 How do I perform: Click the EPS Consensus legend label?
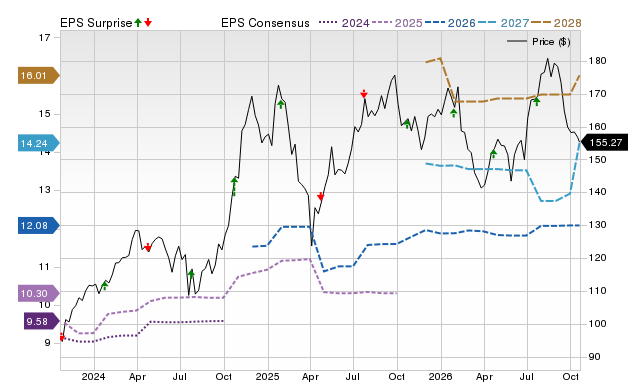(x=265, y=23)
